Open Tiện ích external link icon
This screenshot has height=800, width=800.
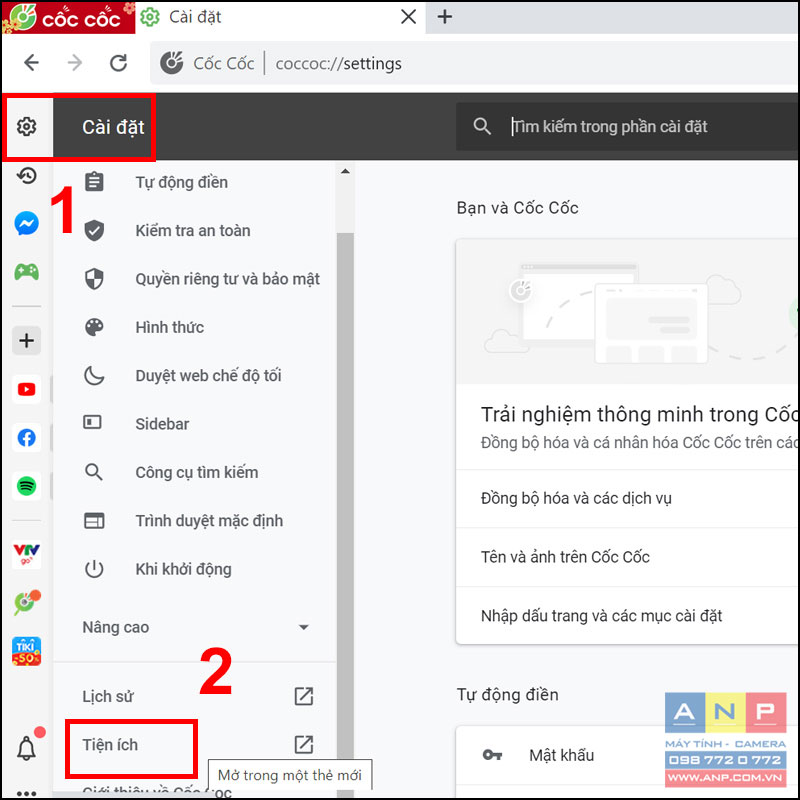304,744
